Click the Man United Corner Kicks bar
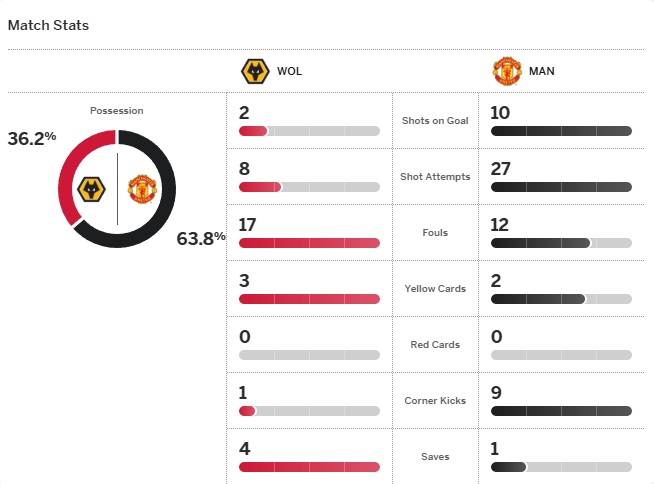The image size is (654, 484). (561, 411)
